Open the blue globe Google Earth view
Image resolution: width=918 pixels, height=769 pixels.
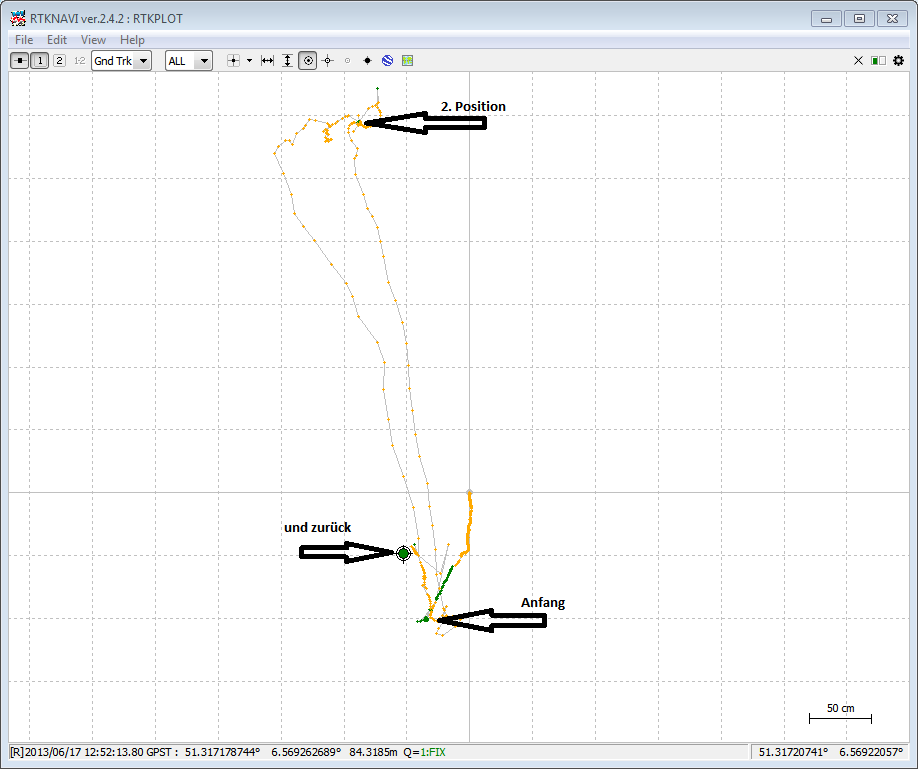point(387,61)
